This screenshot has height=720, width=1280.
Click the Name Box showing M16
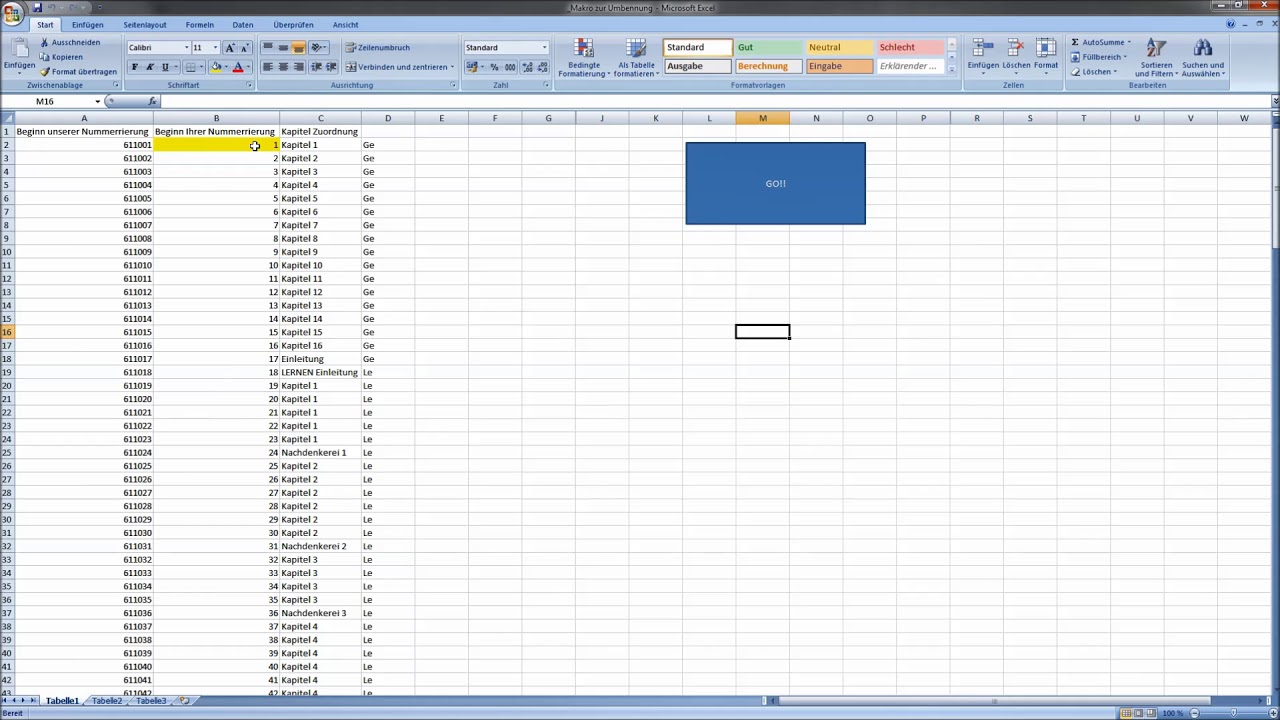pos(52,101)
